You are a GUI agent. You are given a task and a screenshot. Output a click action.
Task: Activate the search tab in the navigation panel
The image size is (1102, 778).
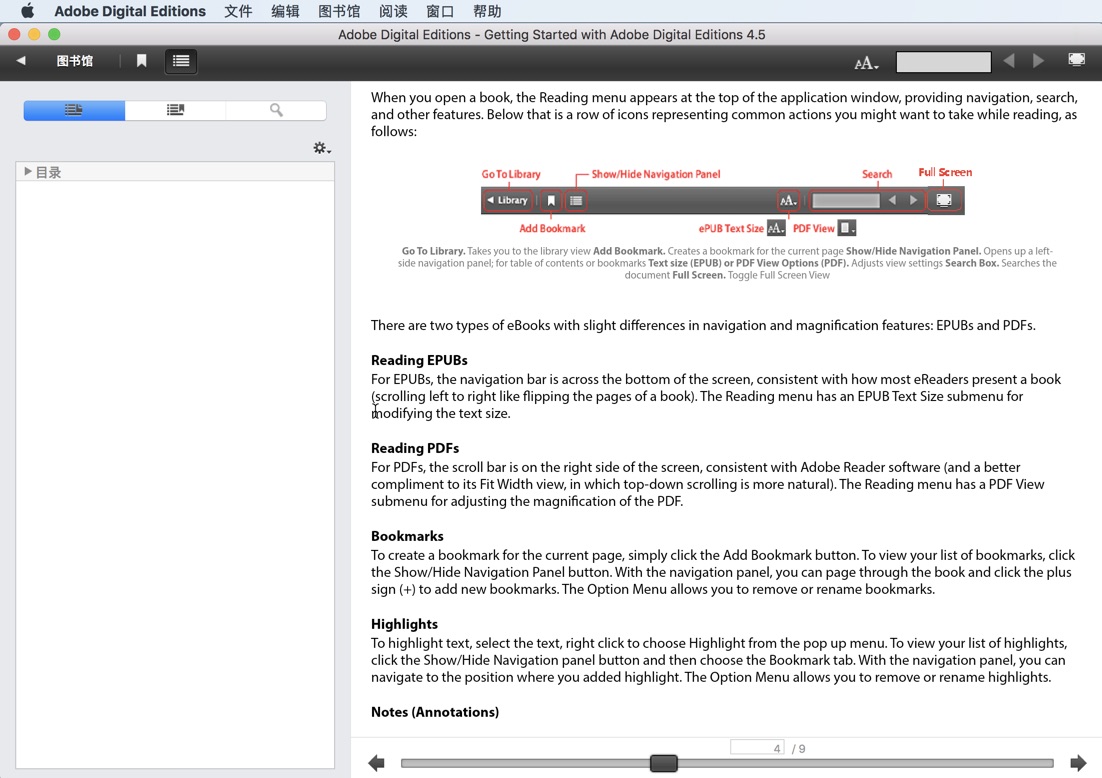[x=277, y=110]
